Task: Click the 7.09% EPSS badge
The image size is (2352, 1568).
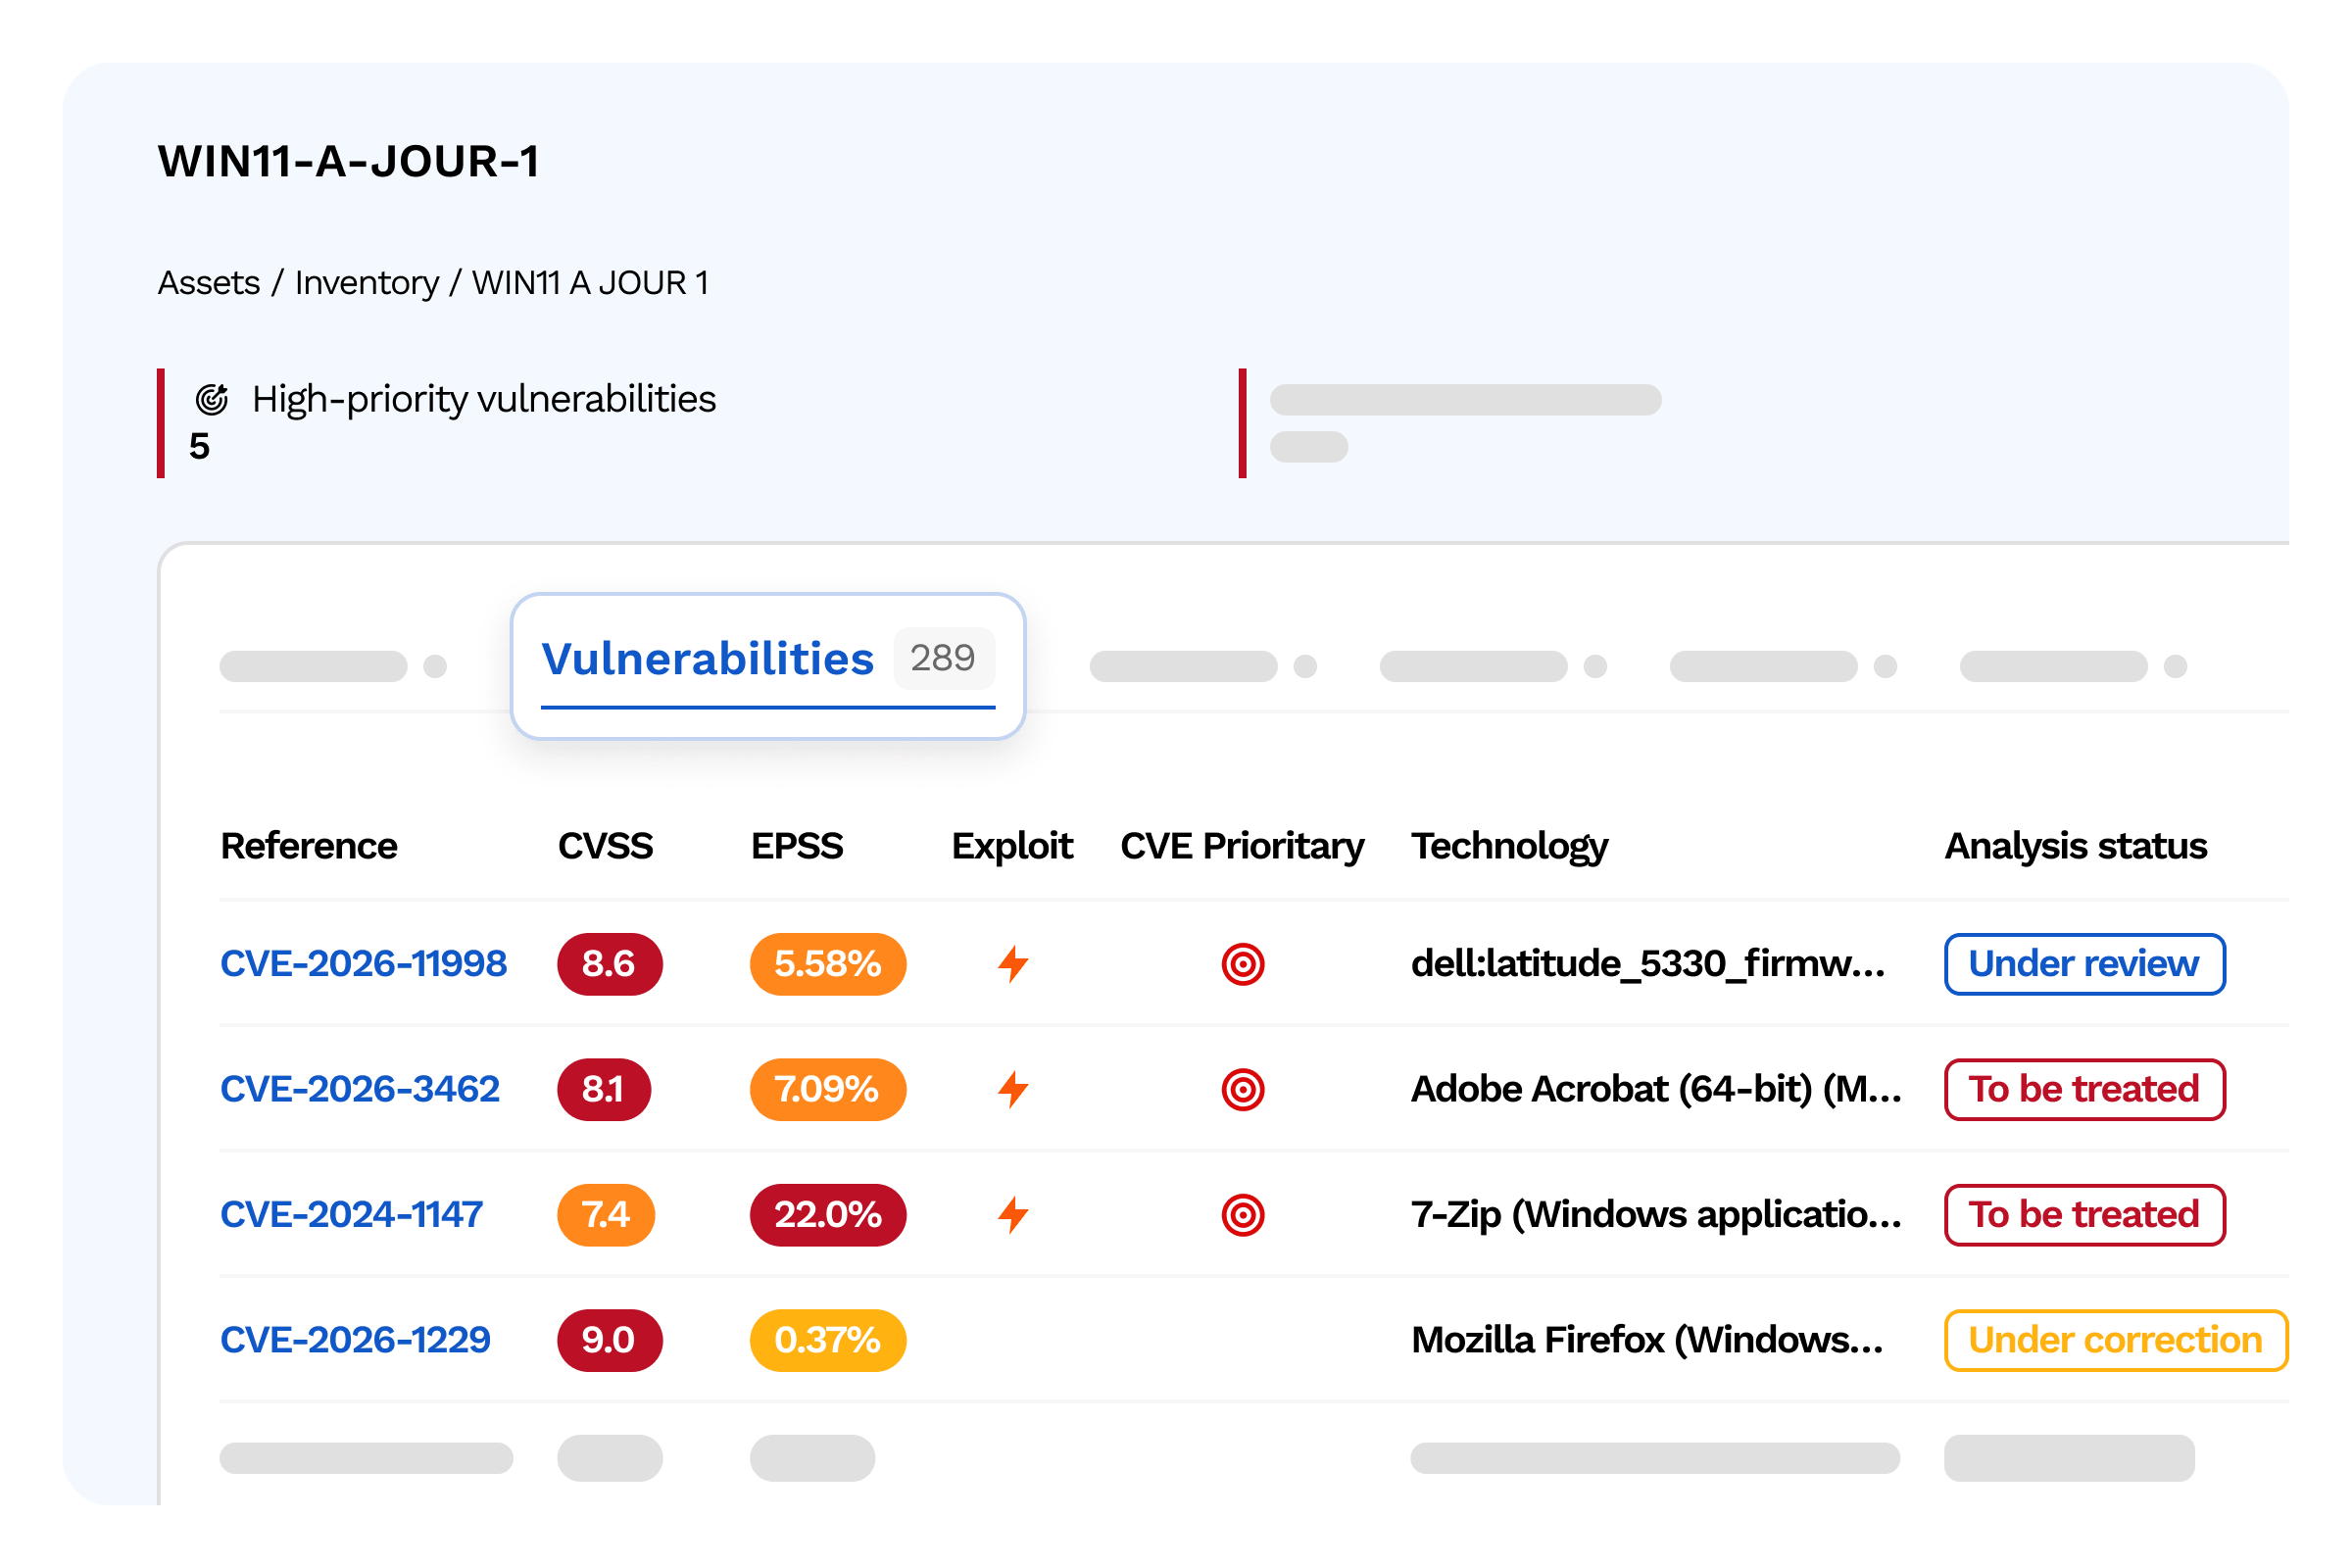Action: [x=828, y=1089]
